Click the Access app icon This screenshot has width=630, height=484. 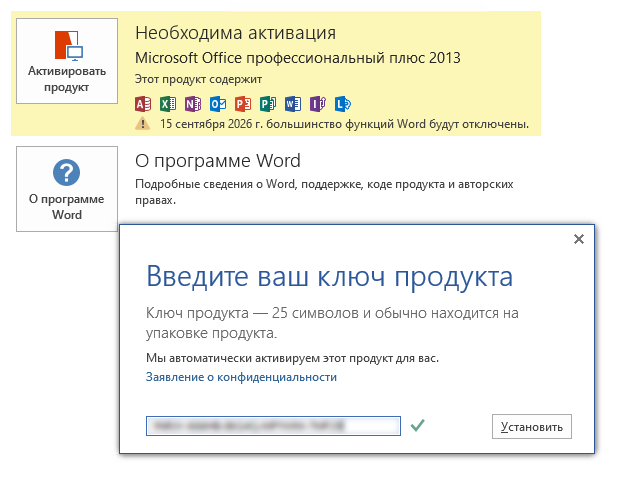143,104
